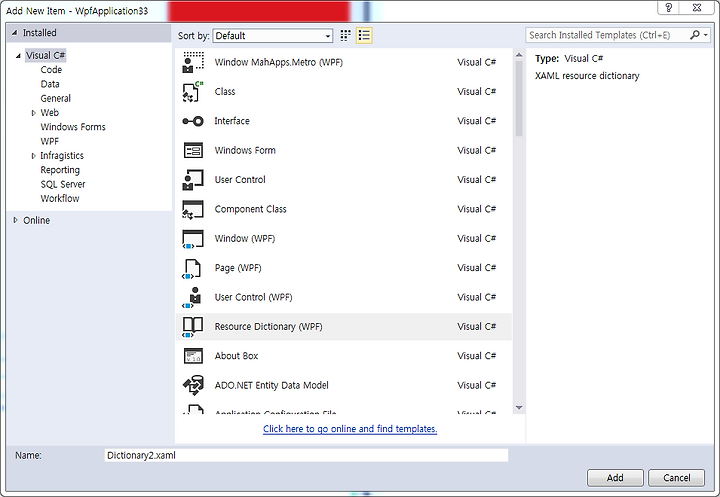Close the Add New Item dialog

point(697,7)
